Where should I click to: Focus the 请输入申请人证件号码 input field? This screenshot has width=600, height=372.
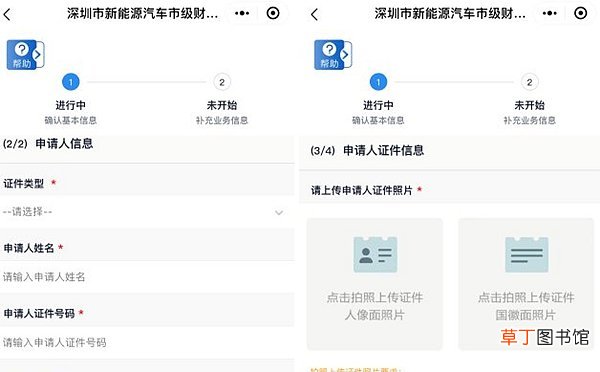147,342
